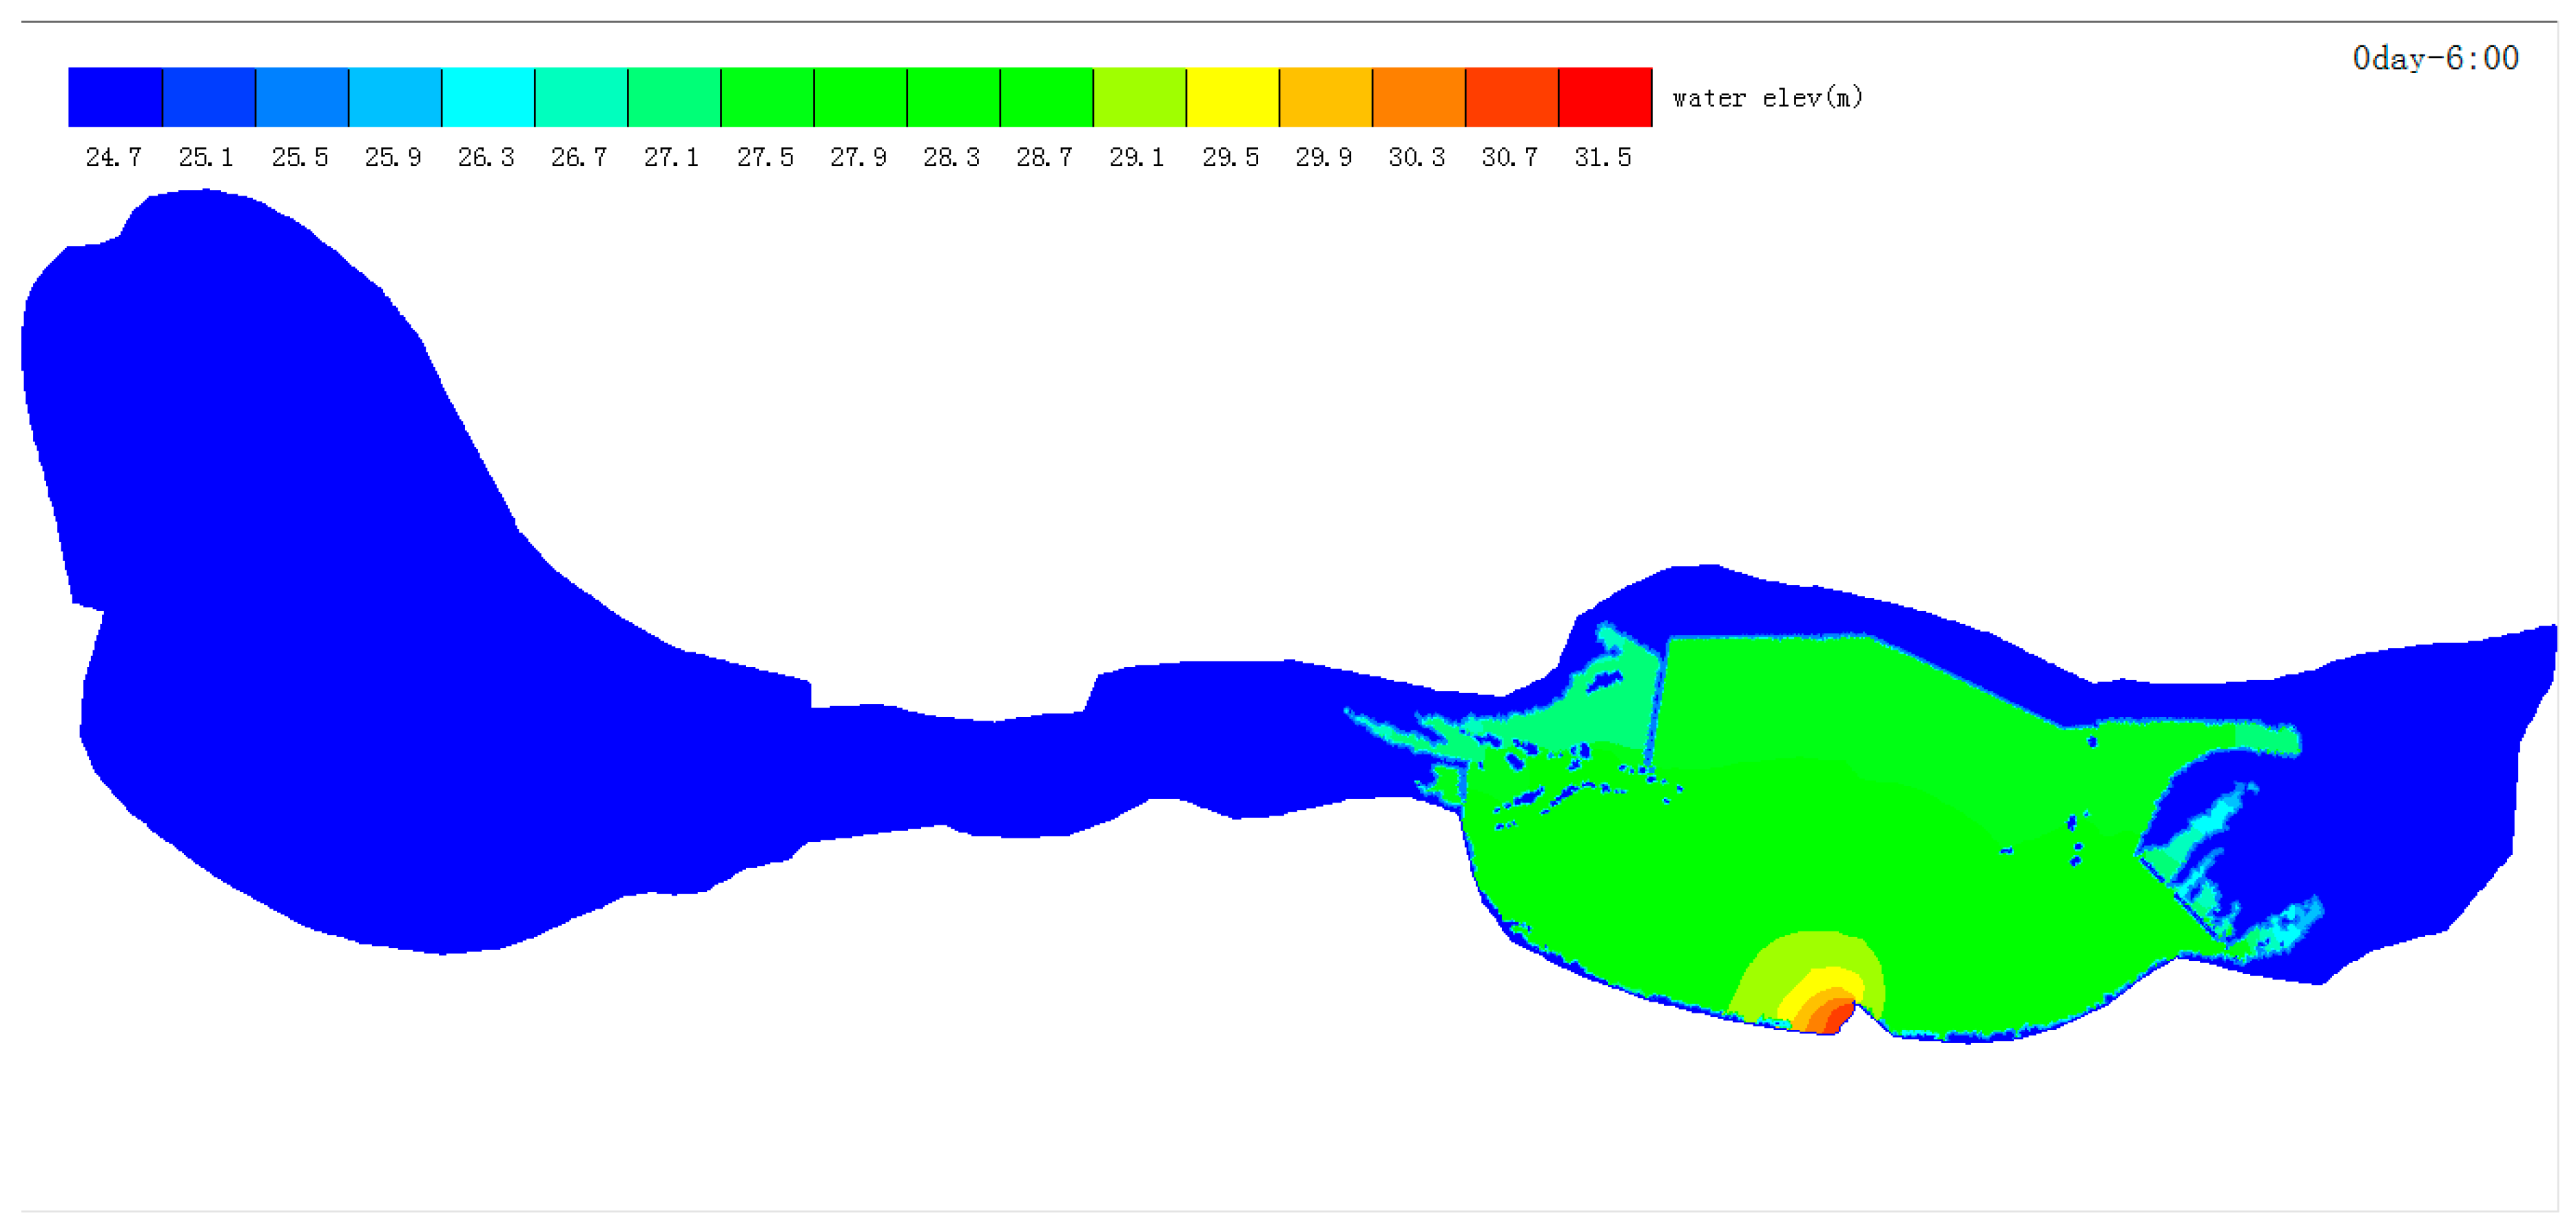
Task: Click the "0day-6:00" timestamp label
Action: click(x=2435, y=58)
